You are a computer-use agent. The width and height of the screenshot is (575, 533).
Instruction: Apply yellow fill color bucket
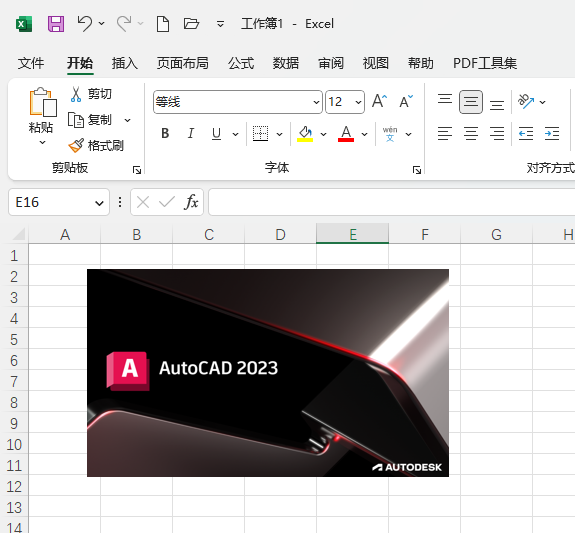click(305, 134)
